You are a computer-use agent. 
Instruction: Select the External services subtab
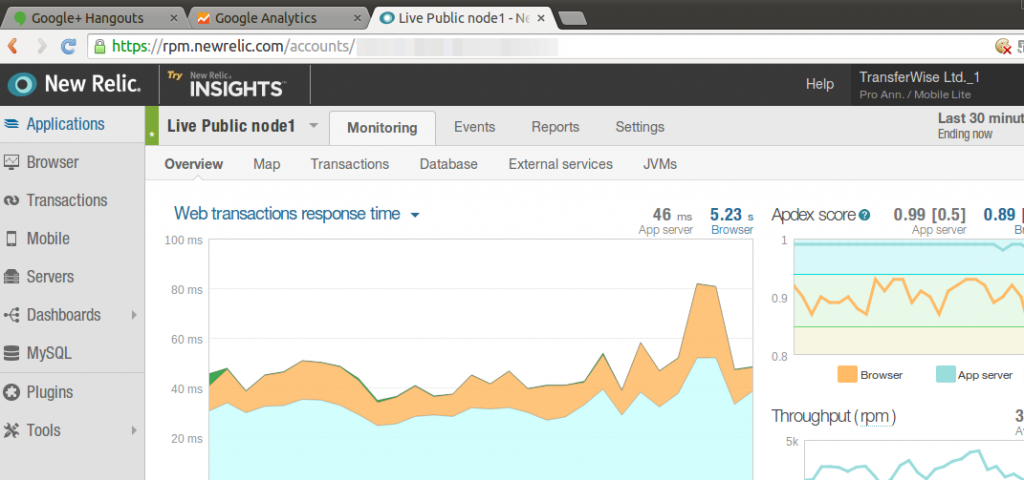tap(560, 164)
